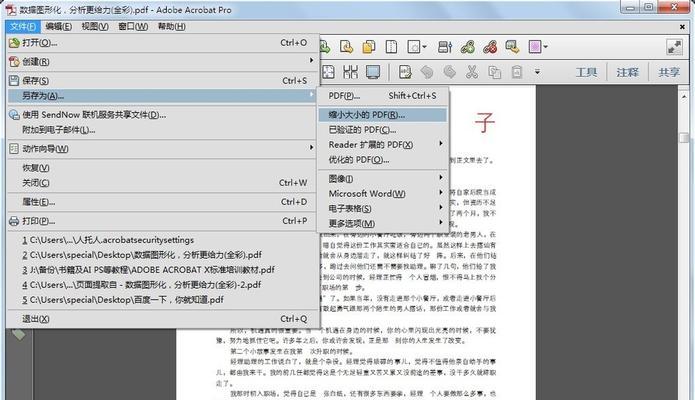
Task: Click the image edit toolbar icon
Action: click(x=512, y=47)
